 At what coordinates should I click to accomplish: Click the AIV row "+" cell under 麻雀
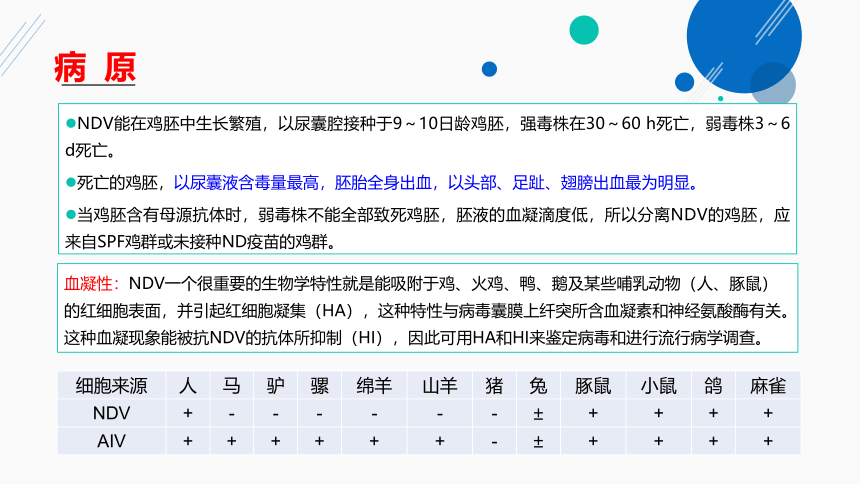coord(768,441)
